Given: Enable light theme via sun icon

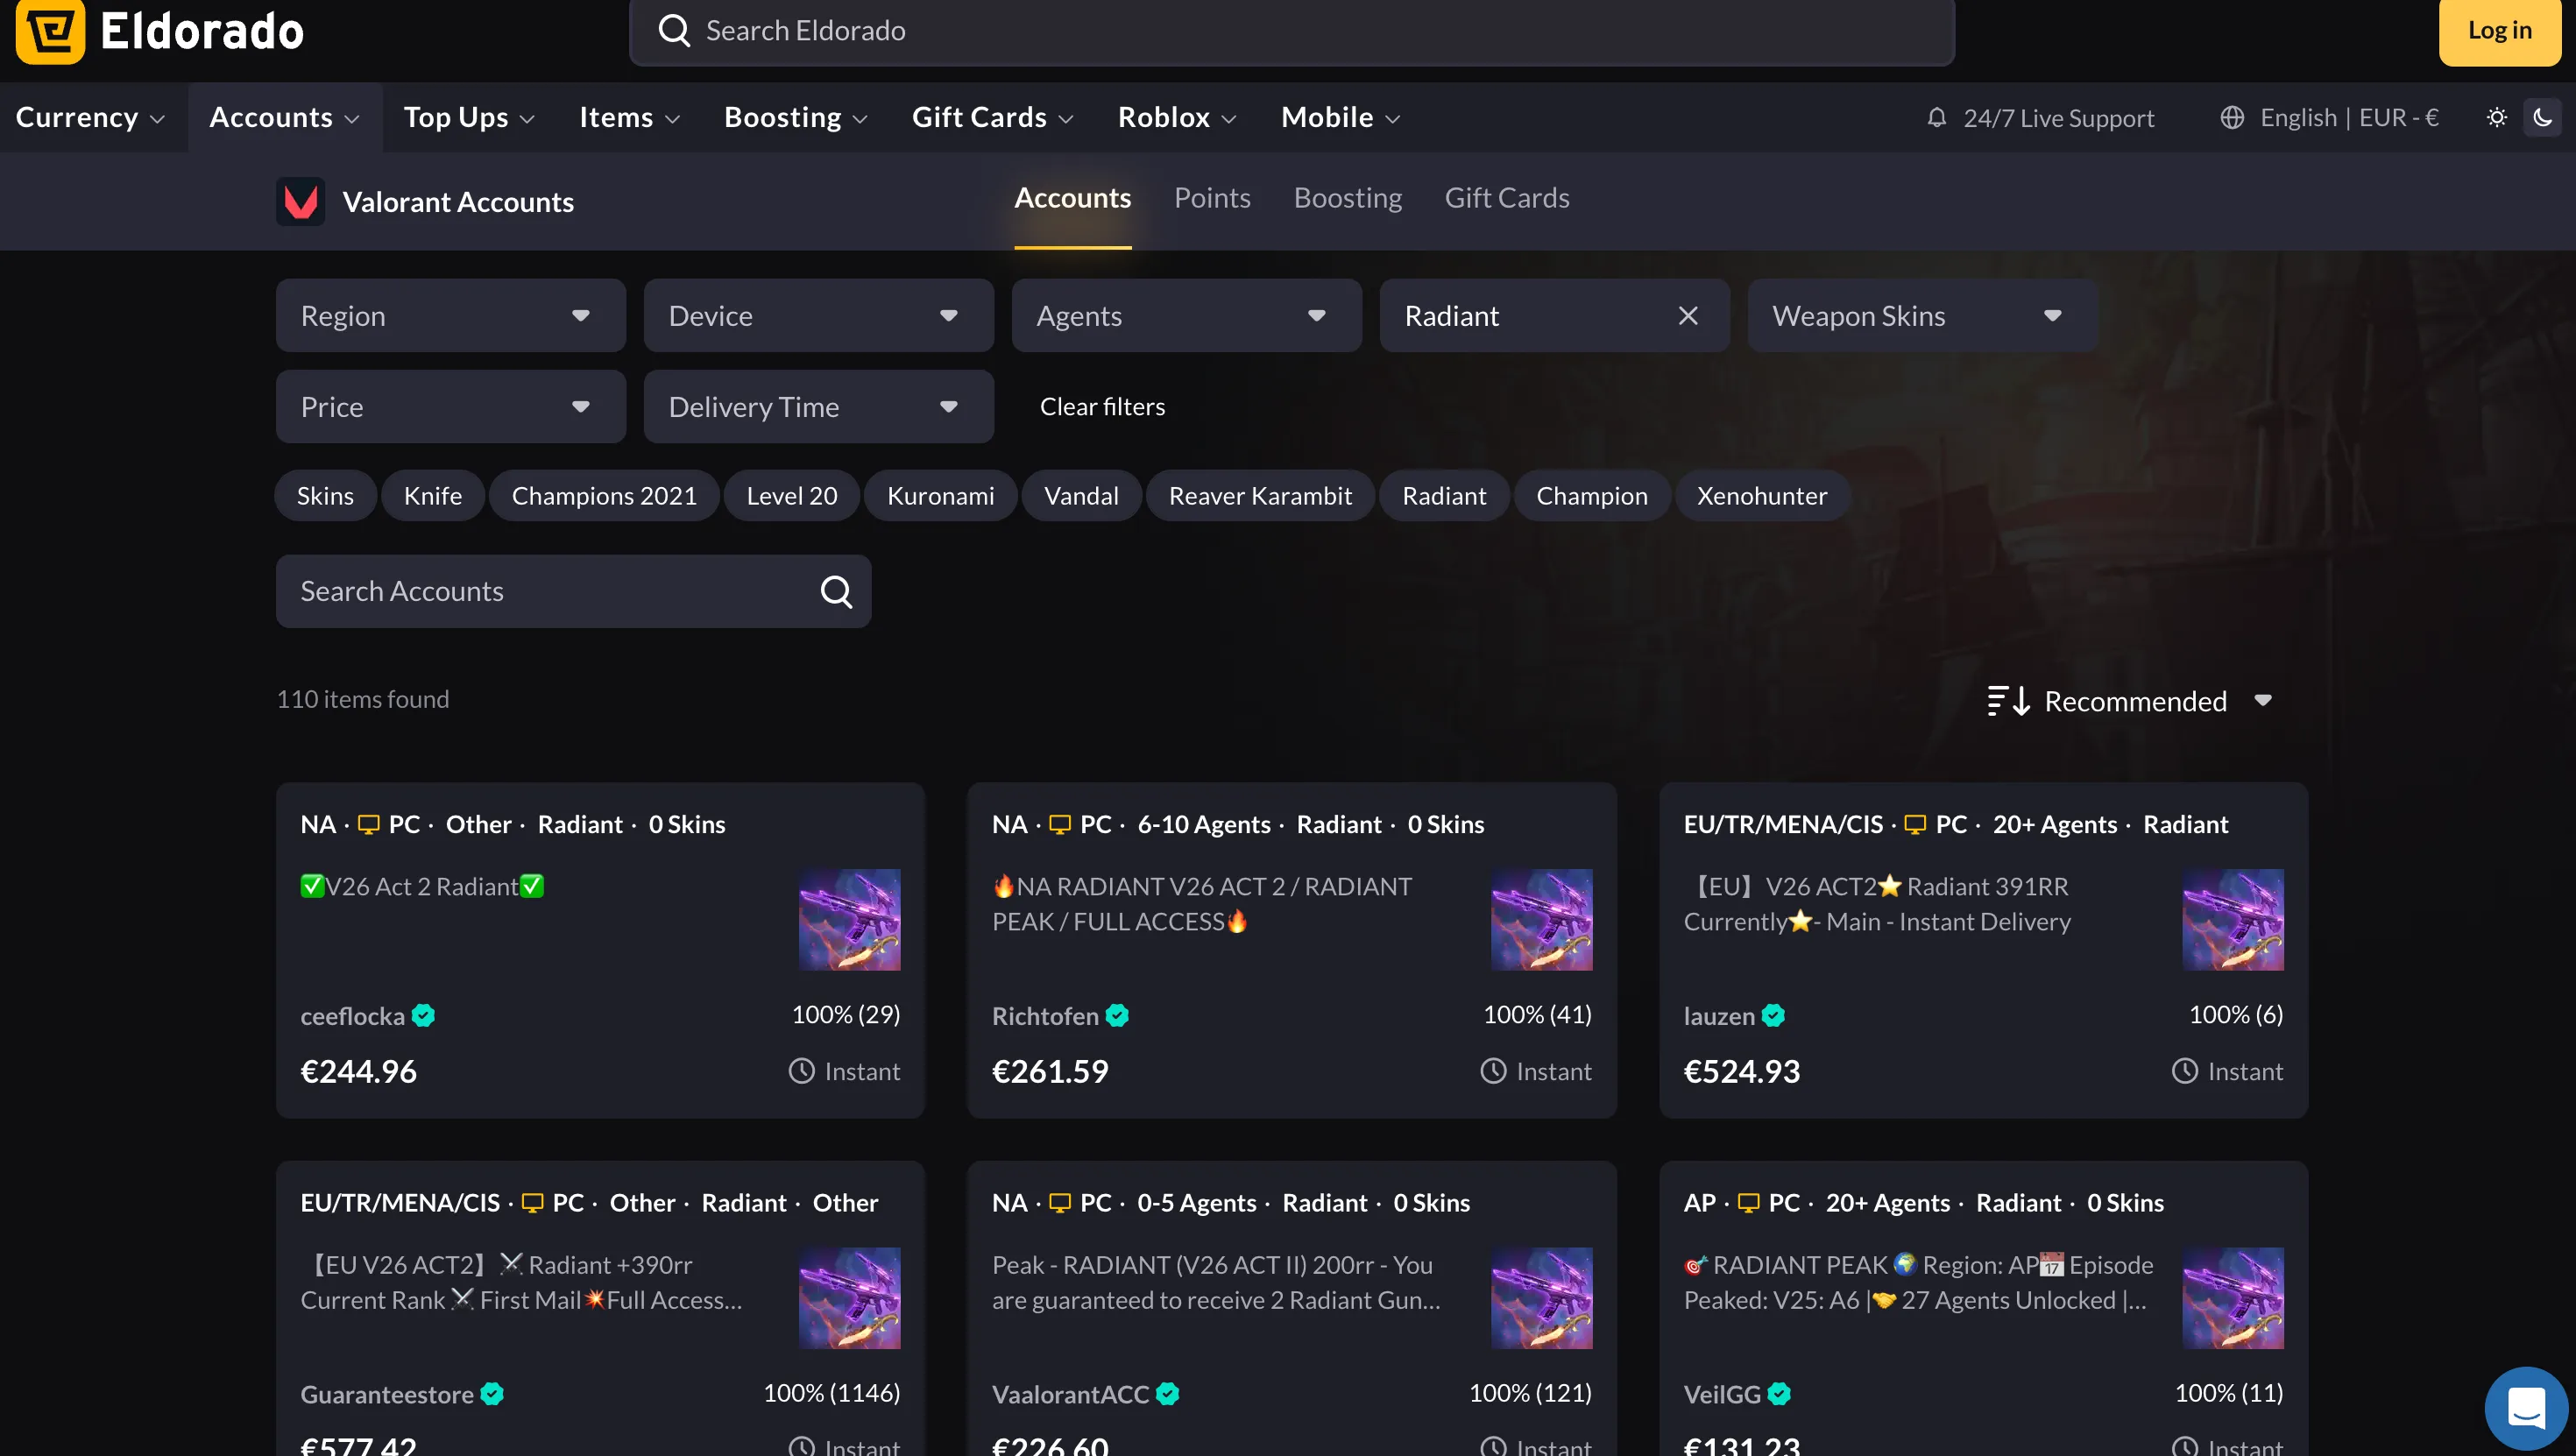Looking at the screenshot, I should click(2496, 117).
